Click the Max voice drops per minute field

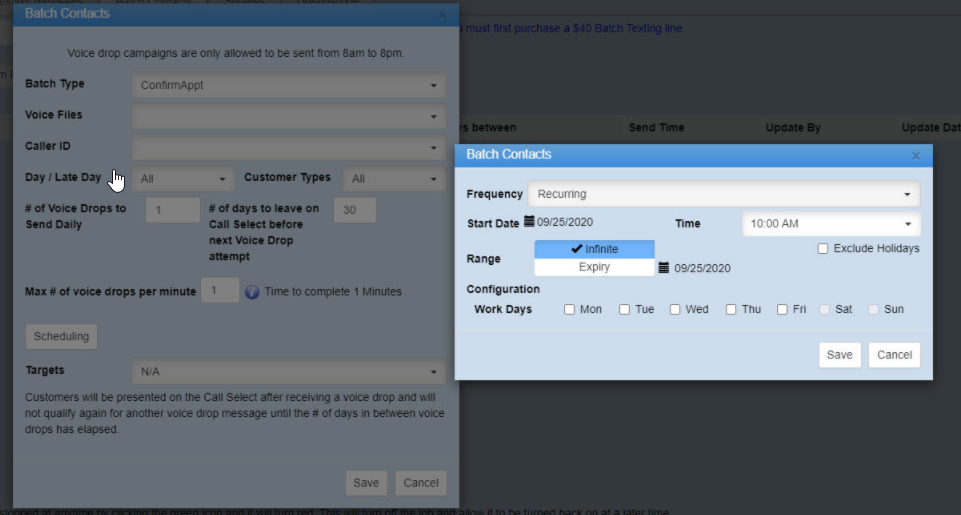tap(219, 291)
